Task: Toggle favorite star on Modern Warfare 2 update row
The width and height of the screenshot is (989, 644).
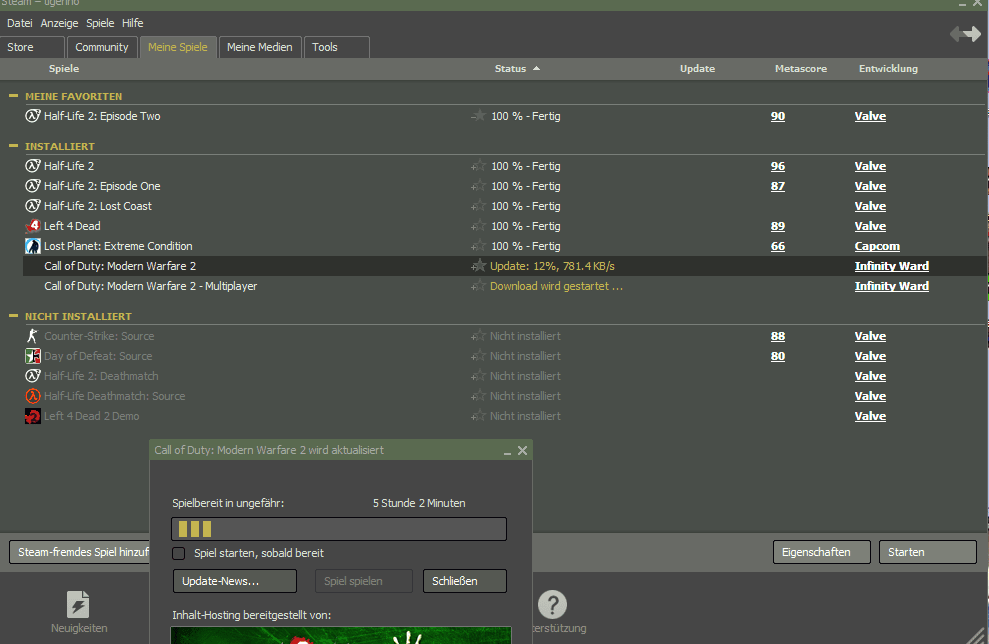Action: 479,266
